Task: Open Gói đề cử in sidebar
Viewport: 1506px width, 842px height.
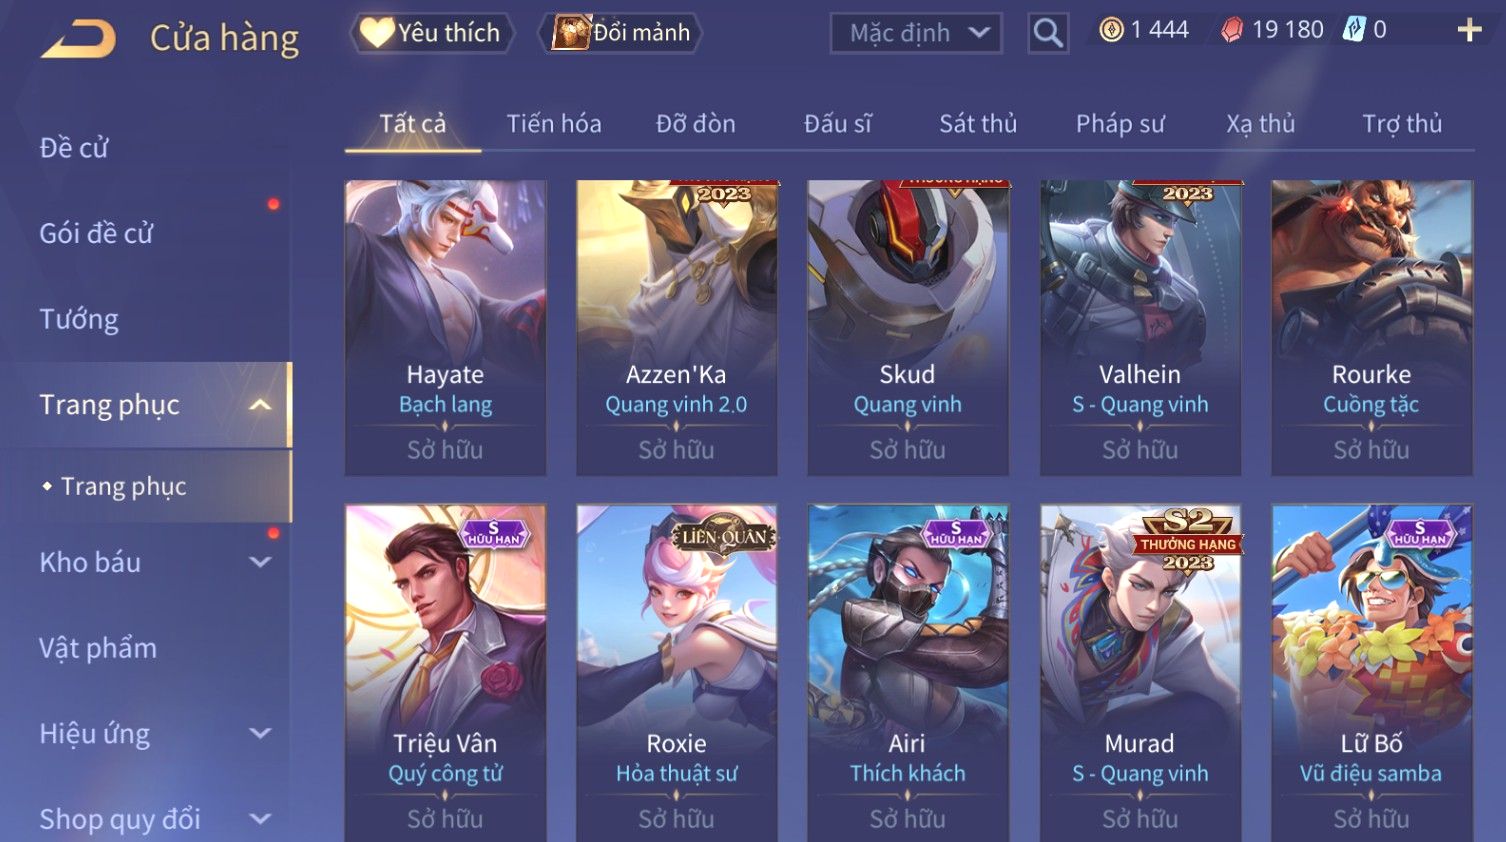Action: pyautogui.click(x=96, y=233)
